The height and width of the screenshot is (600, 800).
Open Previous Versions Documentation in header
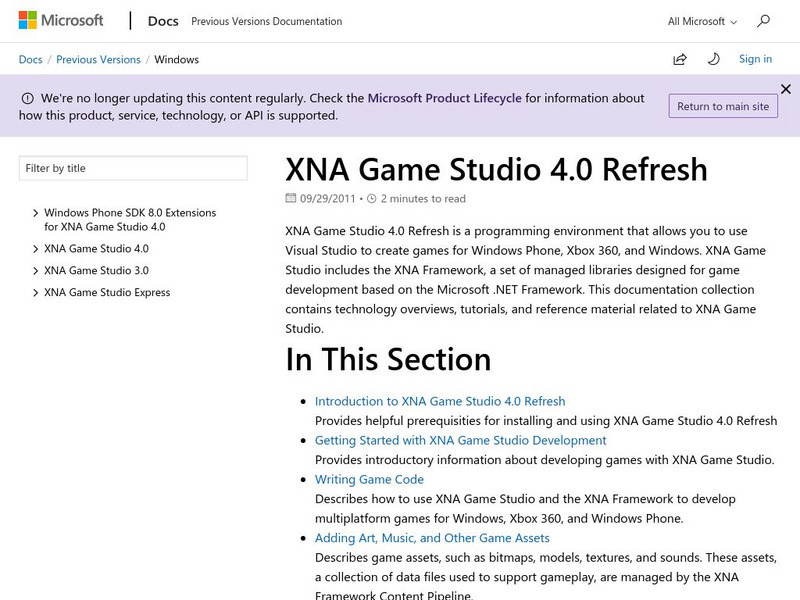click(x=266, y=21)
